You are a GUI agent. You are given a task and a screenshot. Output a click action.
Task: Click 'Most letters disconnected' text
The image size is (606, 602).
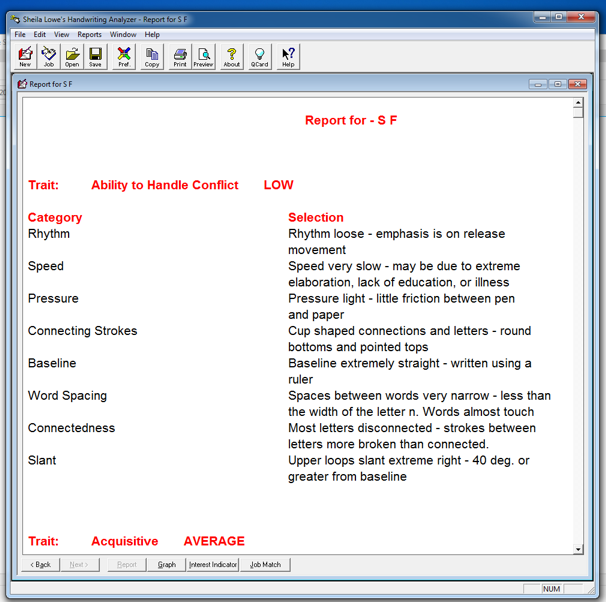tap(360, 428)
